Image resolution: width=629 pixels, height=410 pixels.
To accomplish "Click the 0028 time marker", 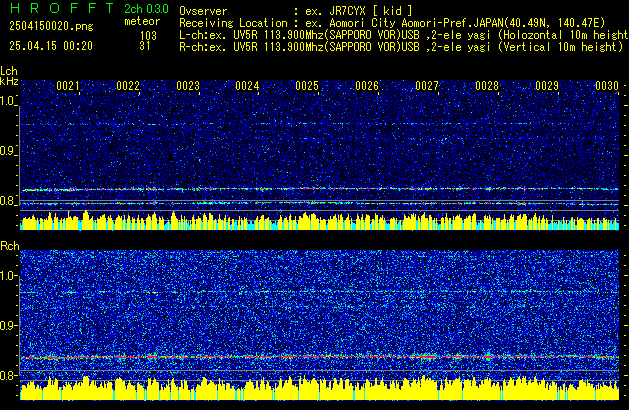I will tap(487, 86).
